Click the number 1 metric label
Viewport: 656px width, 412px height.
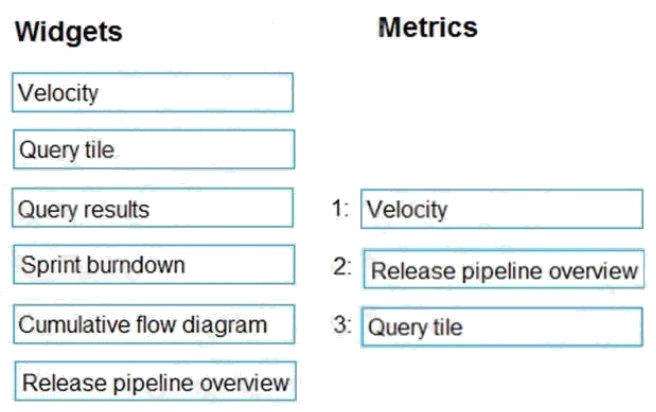(x=340, y=209)
